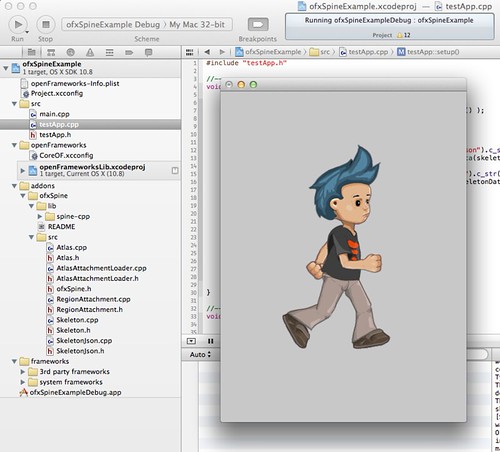Open the Symbol navigator icon
The image size is (500, 452).
point(51,52)
